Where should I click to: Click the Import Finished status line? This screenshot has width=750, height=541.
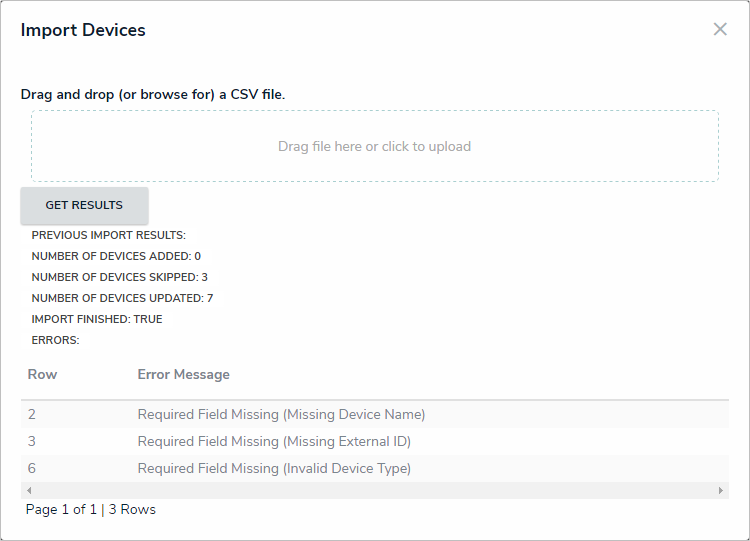[x=97, y=319]
